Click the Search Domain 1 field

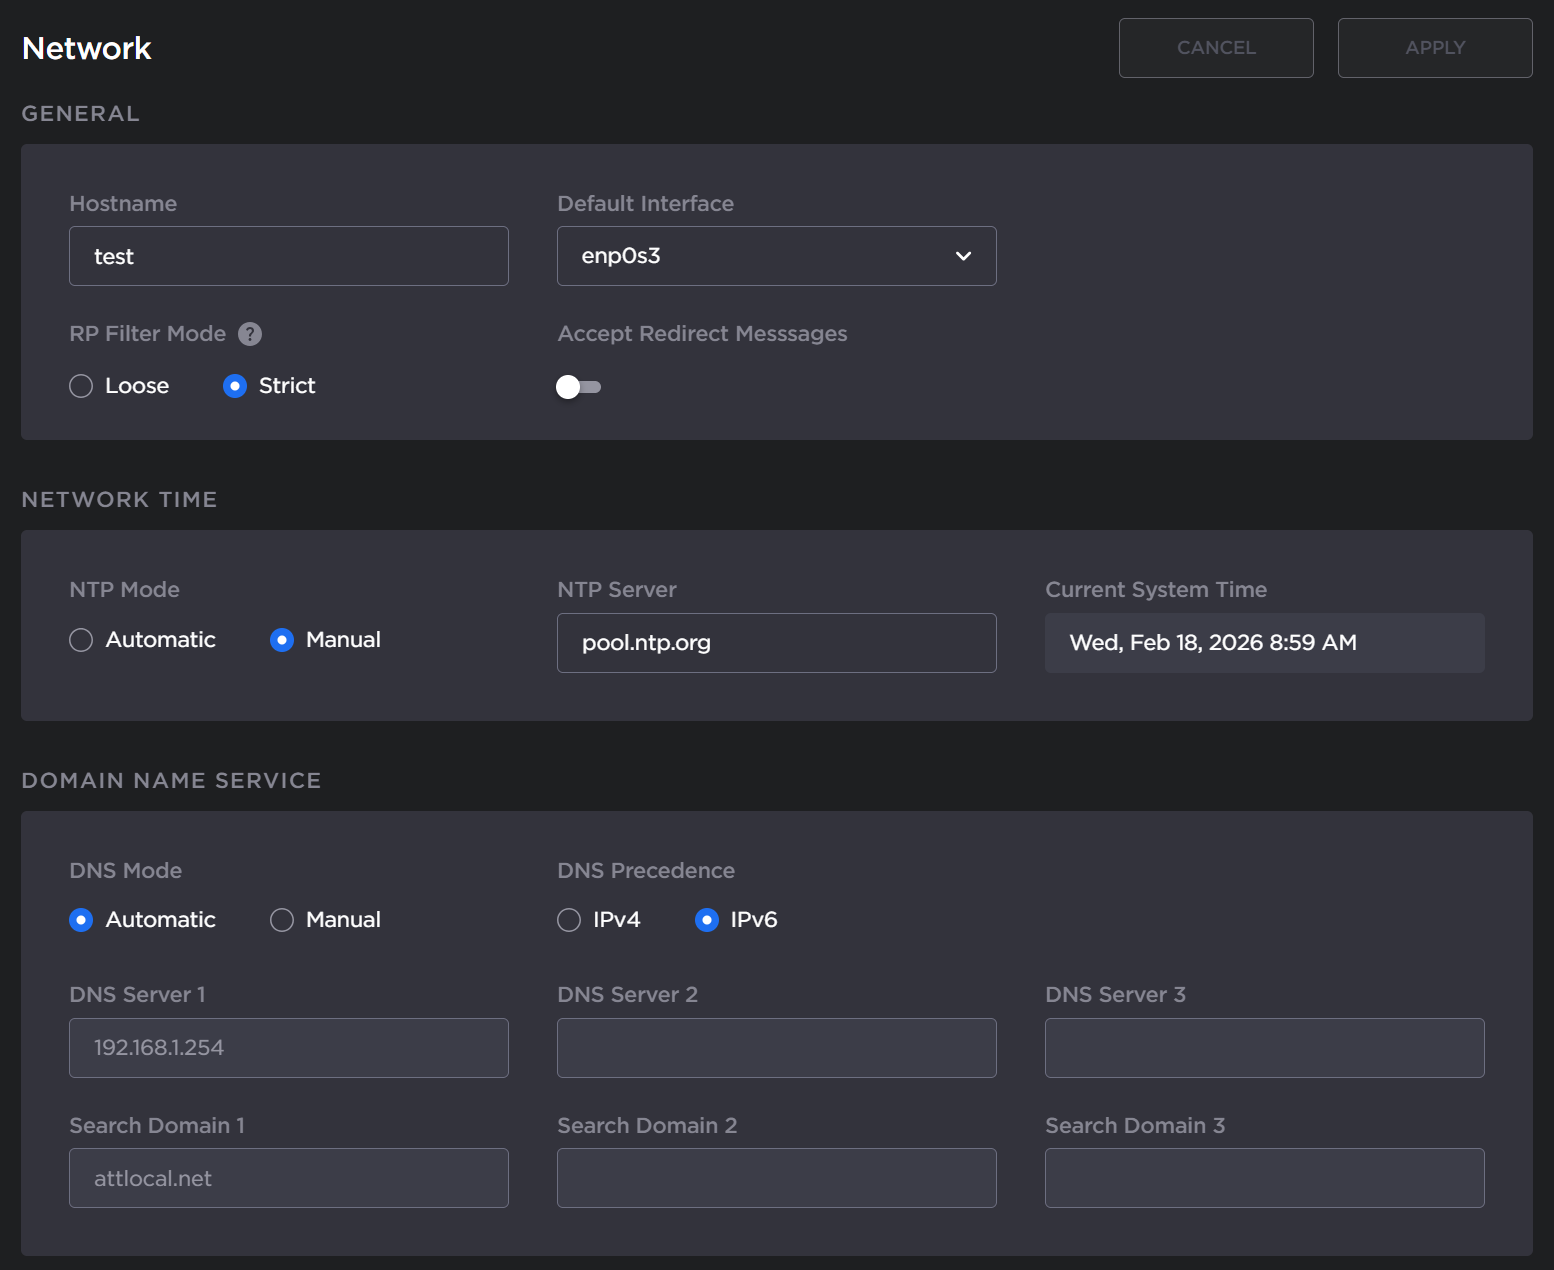[289, 1178]
